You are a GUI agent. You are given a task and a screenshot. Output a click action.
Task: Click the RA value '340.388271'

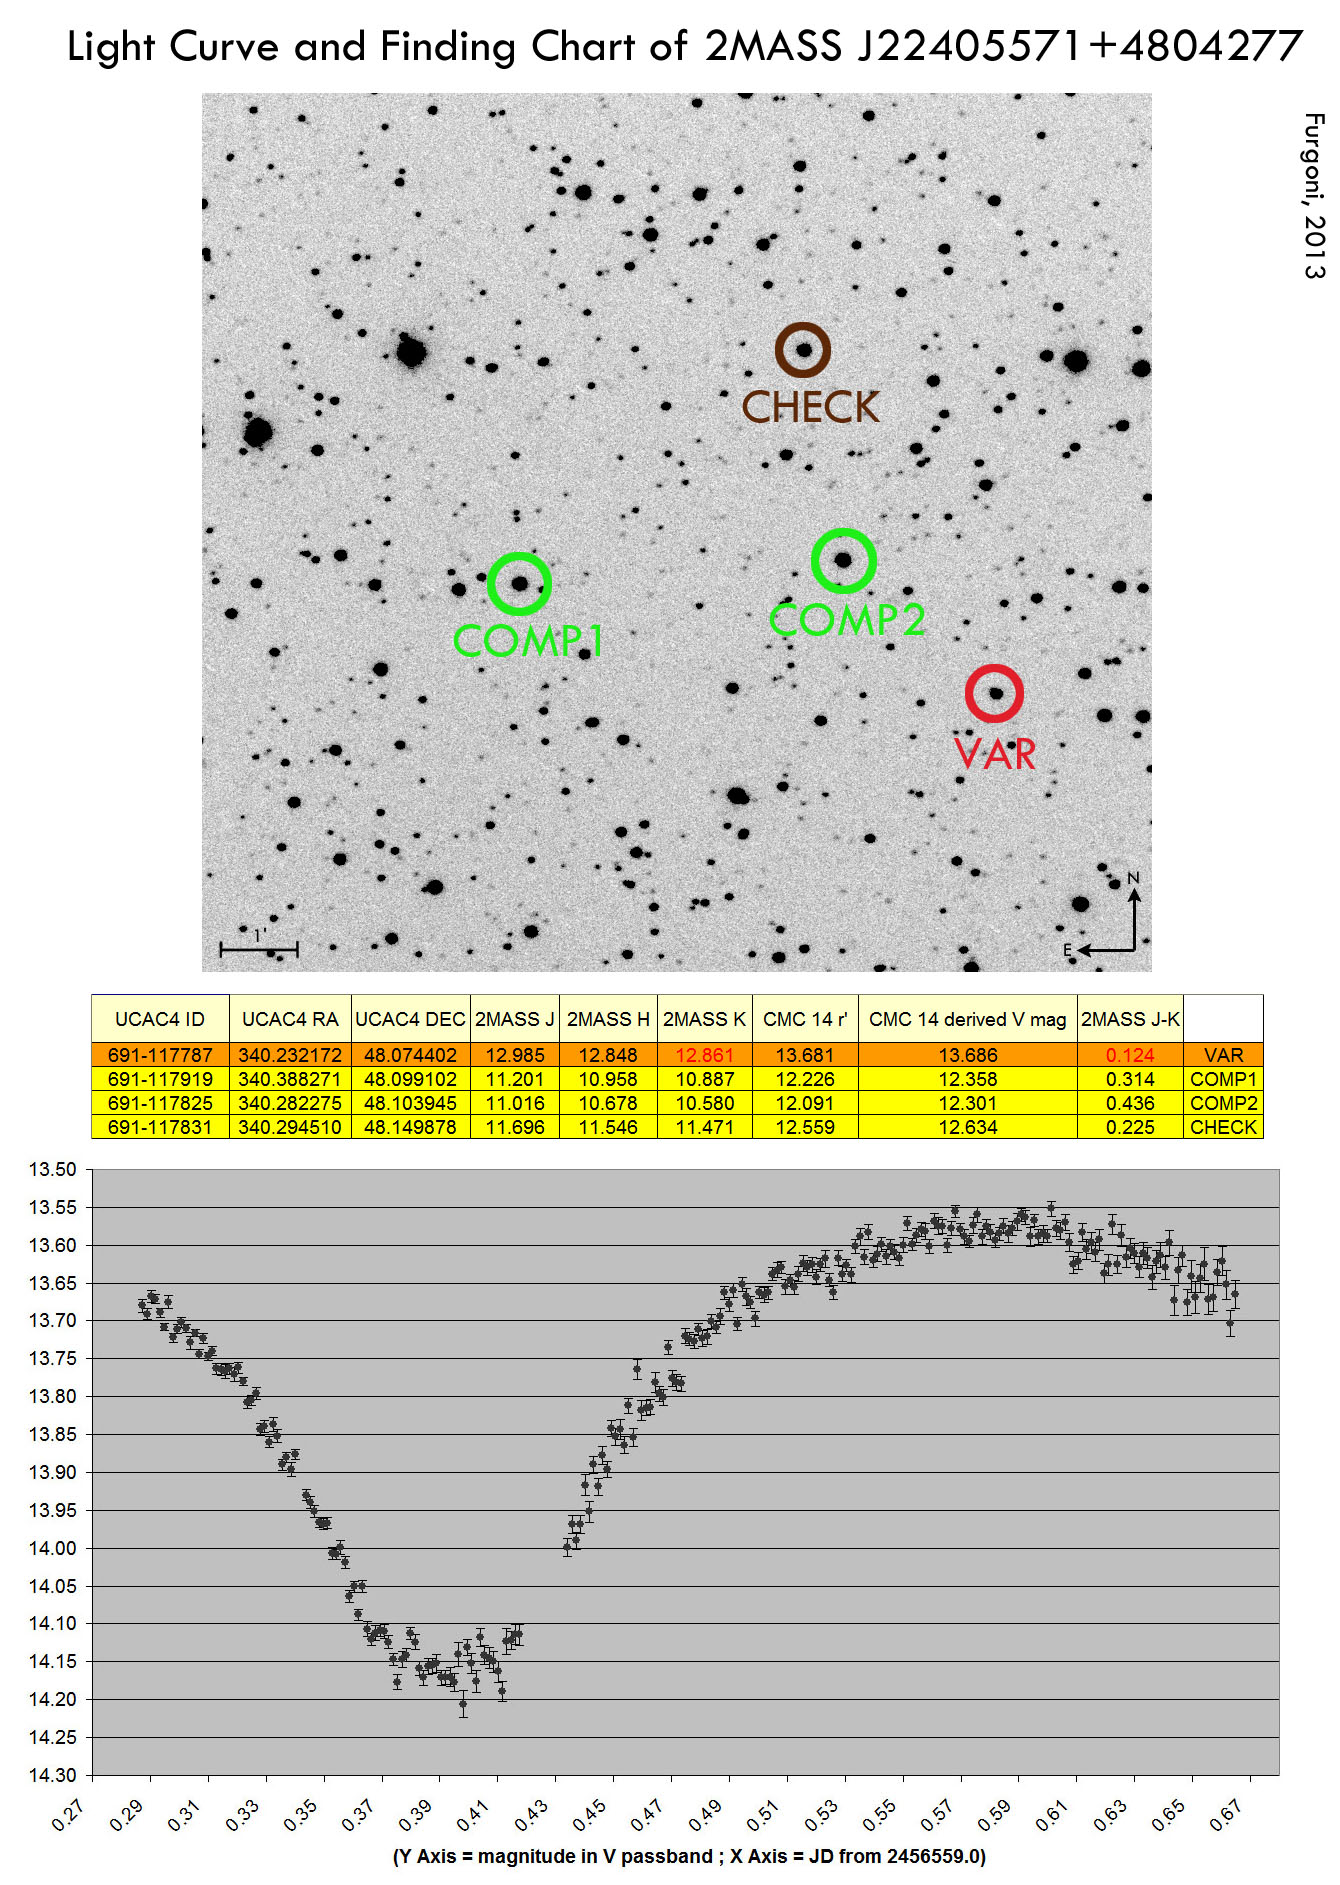pyautogui.click(x=290, y=1079)
